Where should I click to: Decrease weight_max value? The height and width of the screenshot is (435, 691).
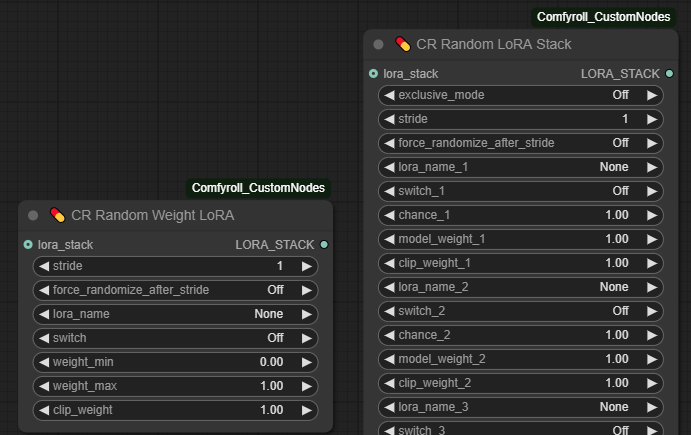pos(44,386)
